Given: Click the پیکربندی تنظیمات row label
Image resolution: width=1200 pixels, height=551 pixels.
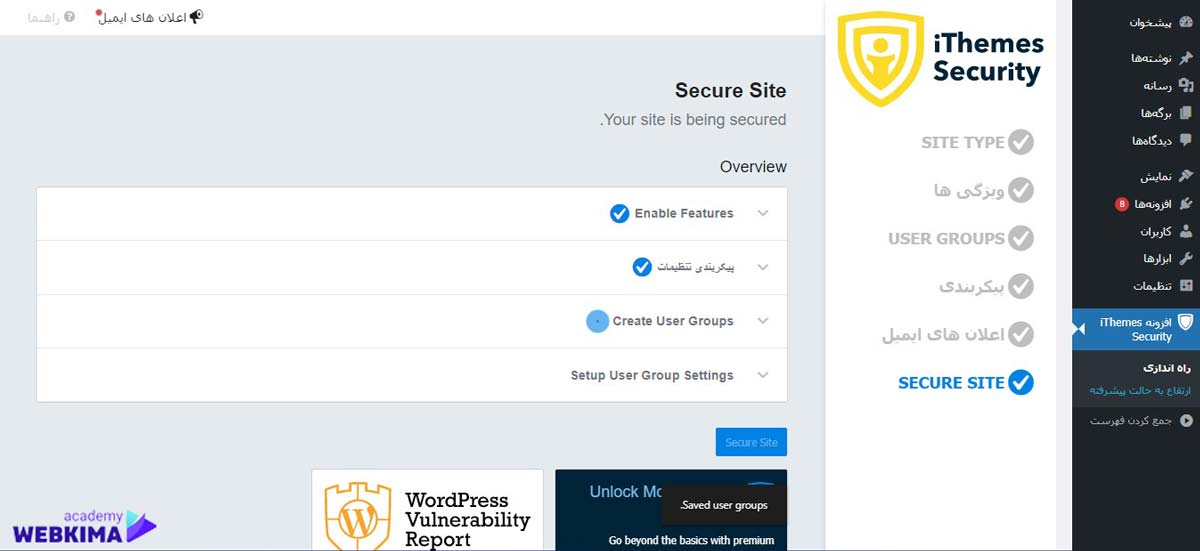Looking at the screenshot, I should (695, 267).
